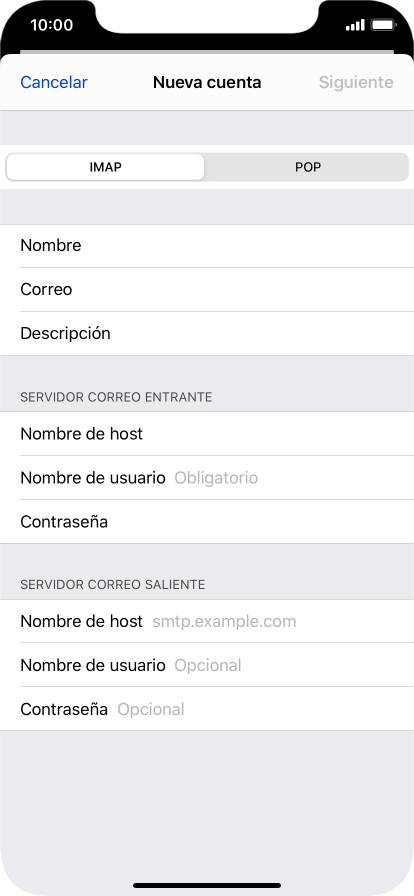The width and height of the screenshot is (414, 896).
Task: Tap the Siguiente button
Action: point(356,82)
